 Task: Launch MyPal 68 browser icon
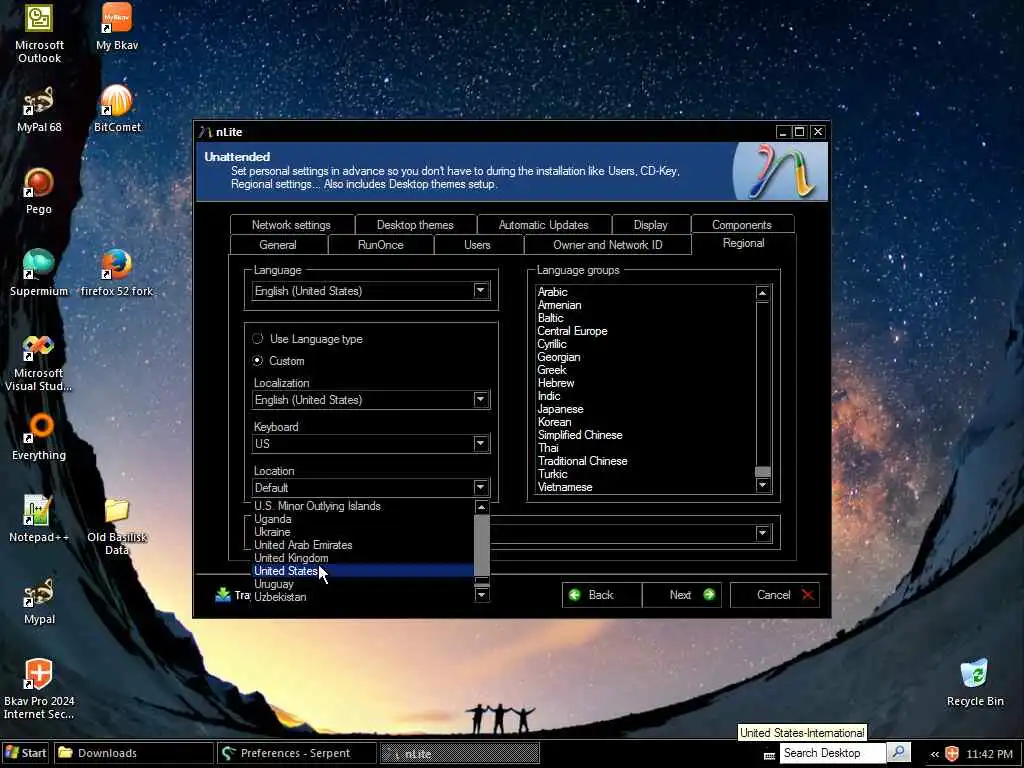[x=39, y=109]
